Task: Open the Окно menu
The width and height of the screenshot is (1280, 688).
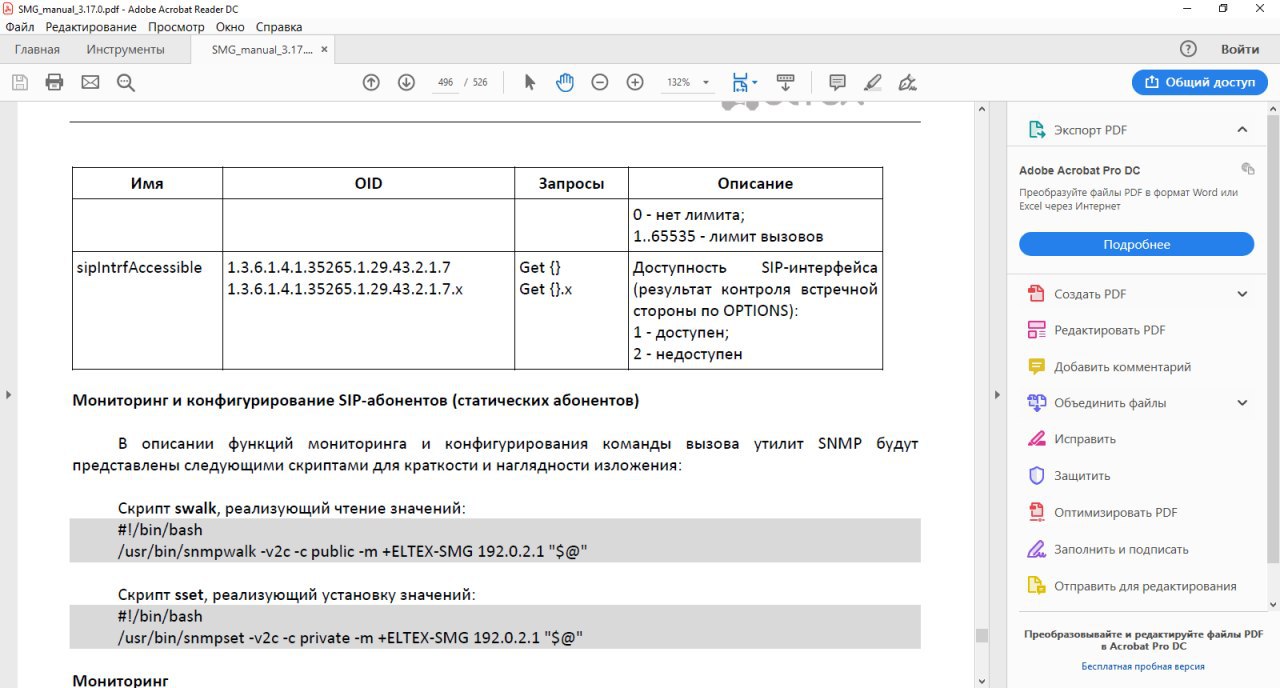Action: [230, 27]
